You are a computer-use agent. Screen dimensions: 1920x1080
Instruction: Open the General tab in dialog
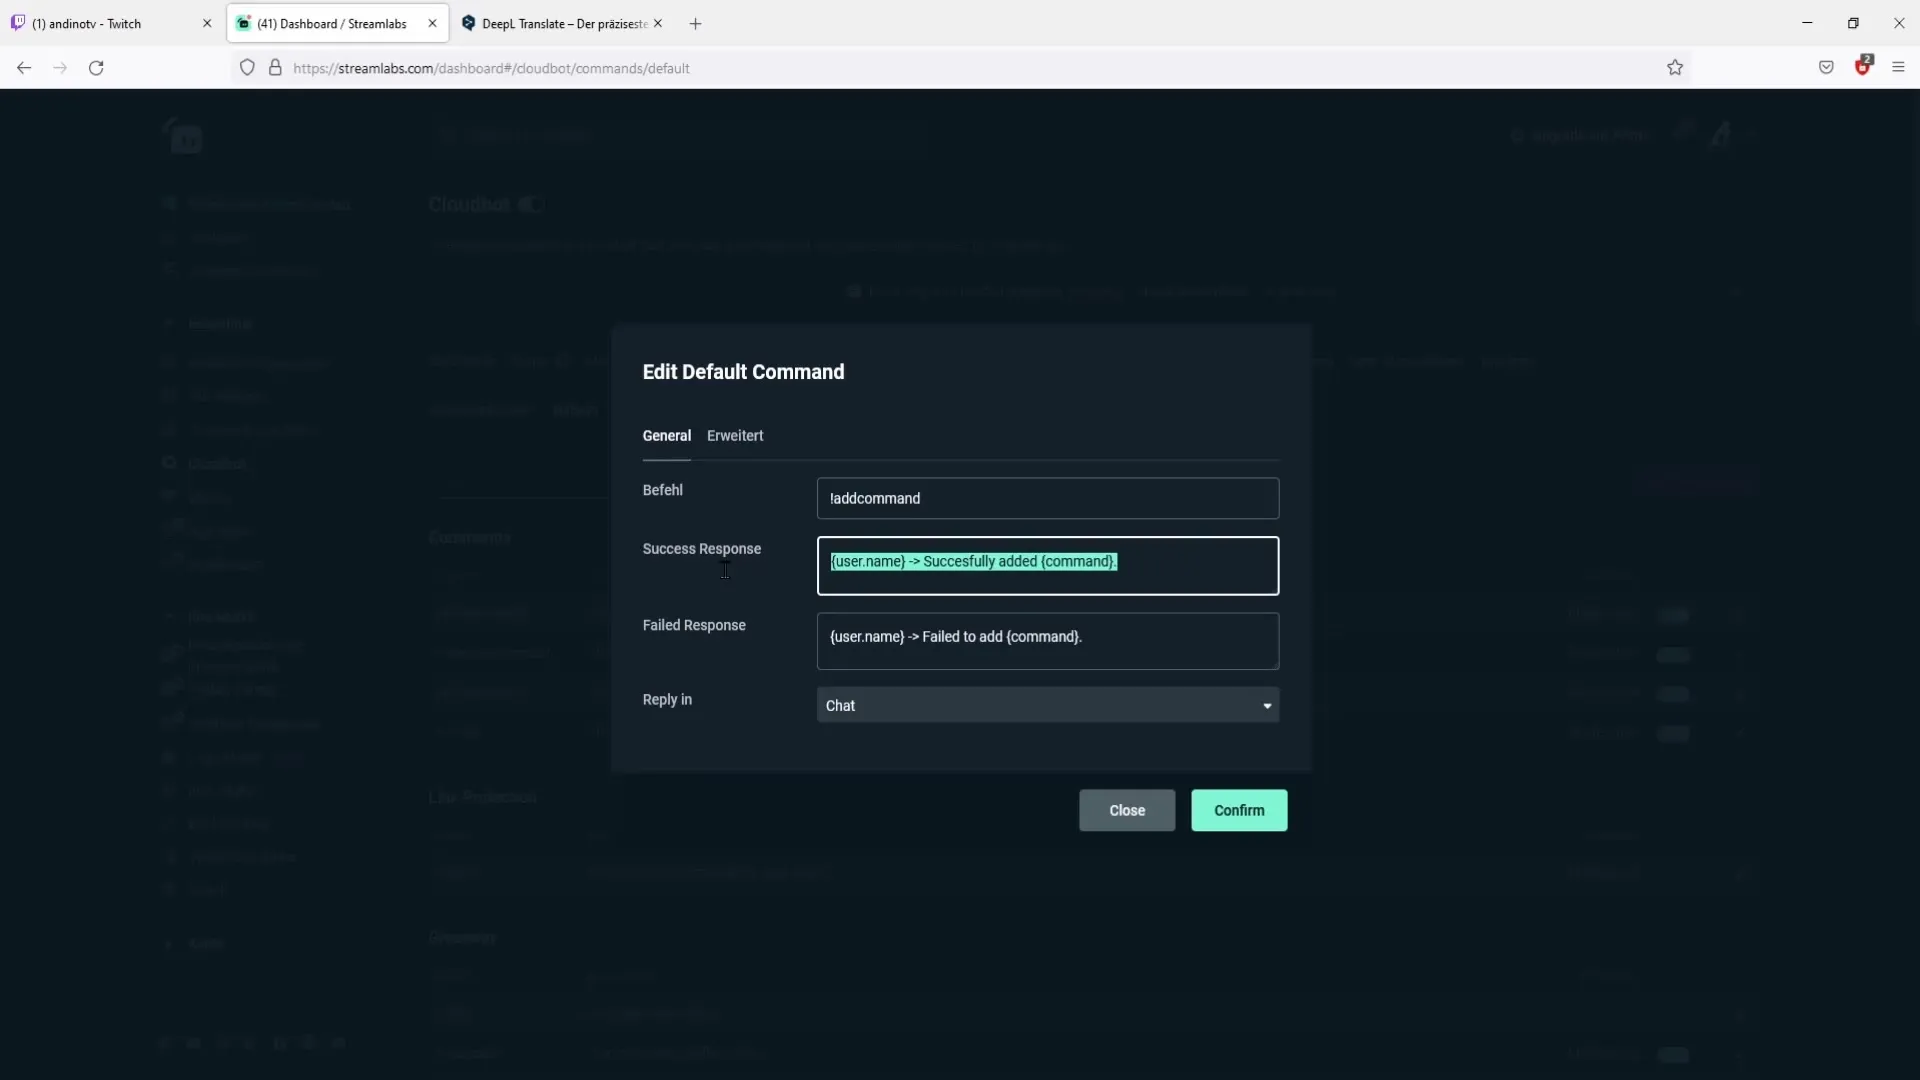pos(666,436)
